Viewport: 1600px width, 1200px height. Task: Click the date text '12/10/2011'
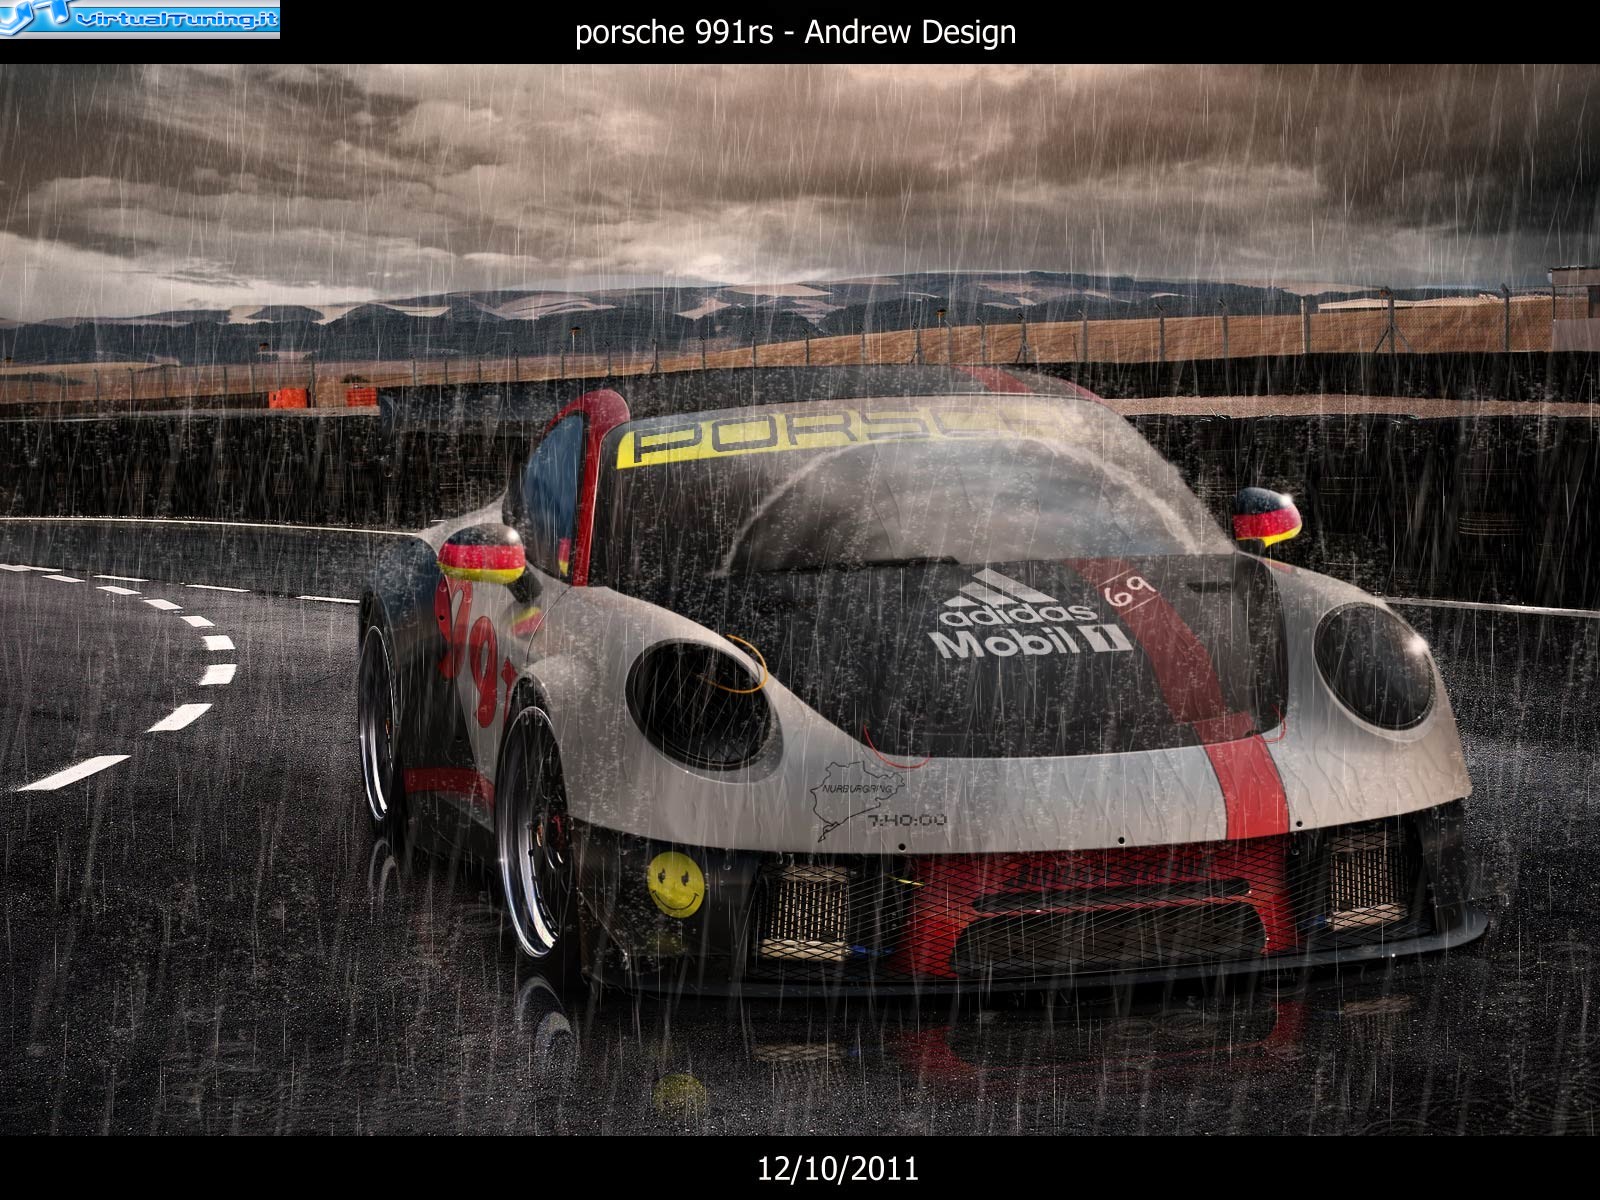(x=838, y=1168)
